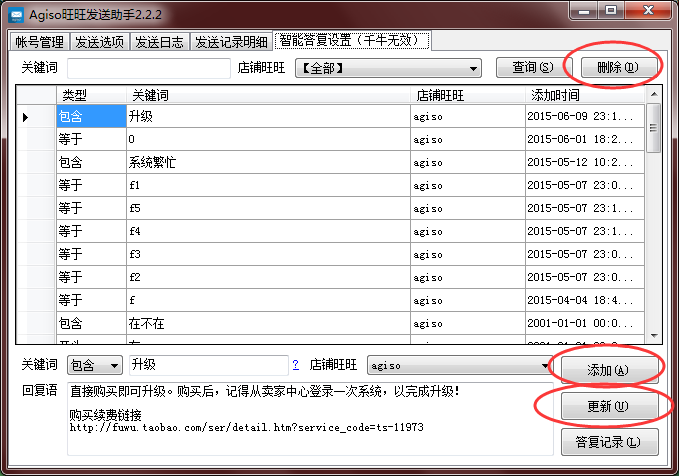This screenshot has width=679, height=476.
Task: Select the row with single keyword f
Action: click(x=331, y=300)
